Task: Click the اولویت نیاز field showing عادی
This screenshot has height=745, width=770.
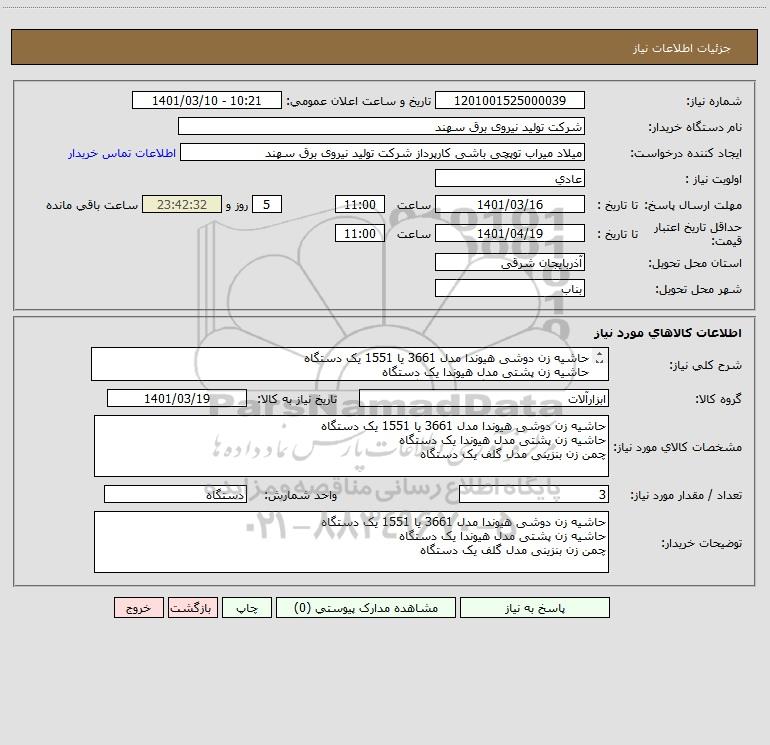Action: [510, 178]
